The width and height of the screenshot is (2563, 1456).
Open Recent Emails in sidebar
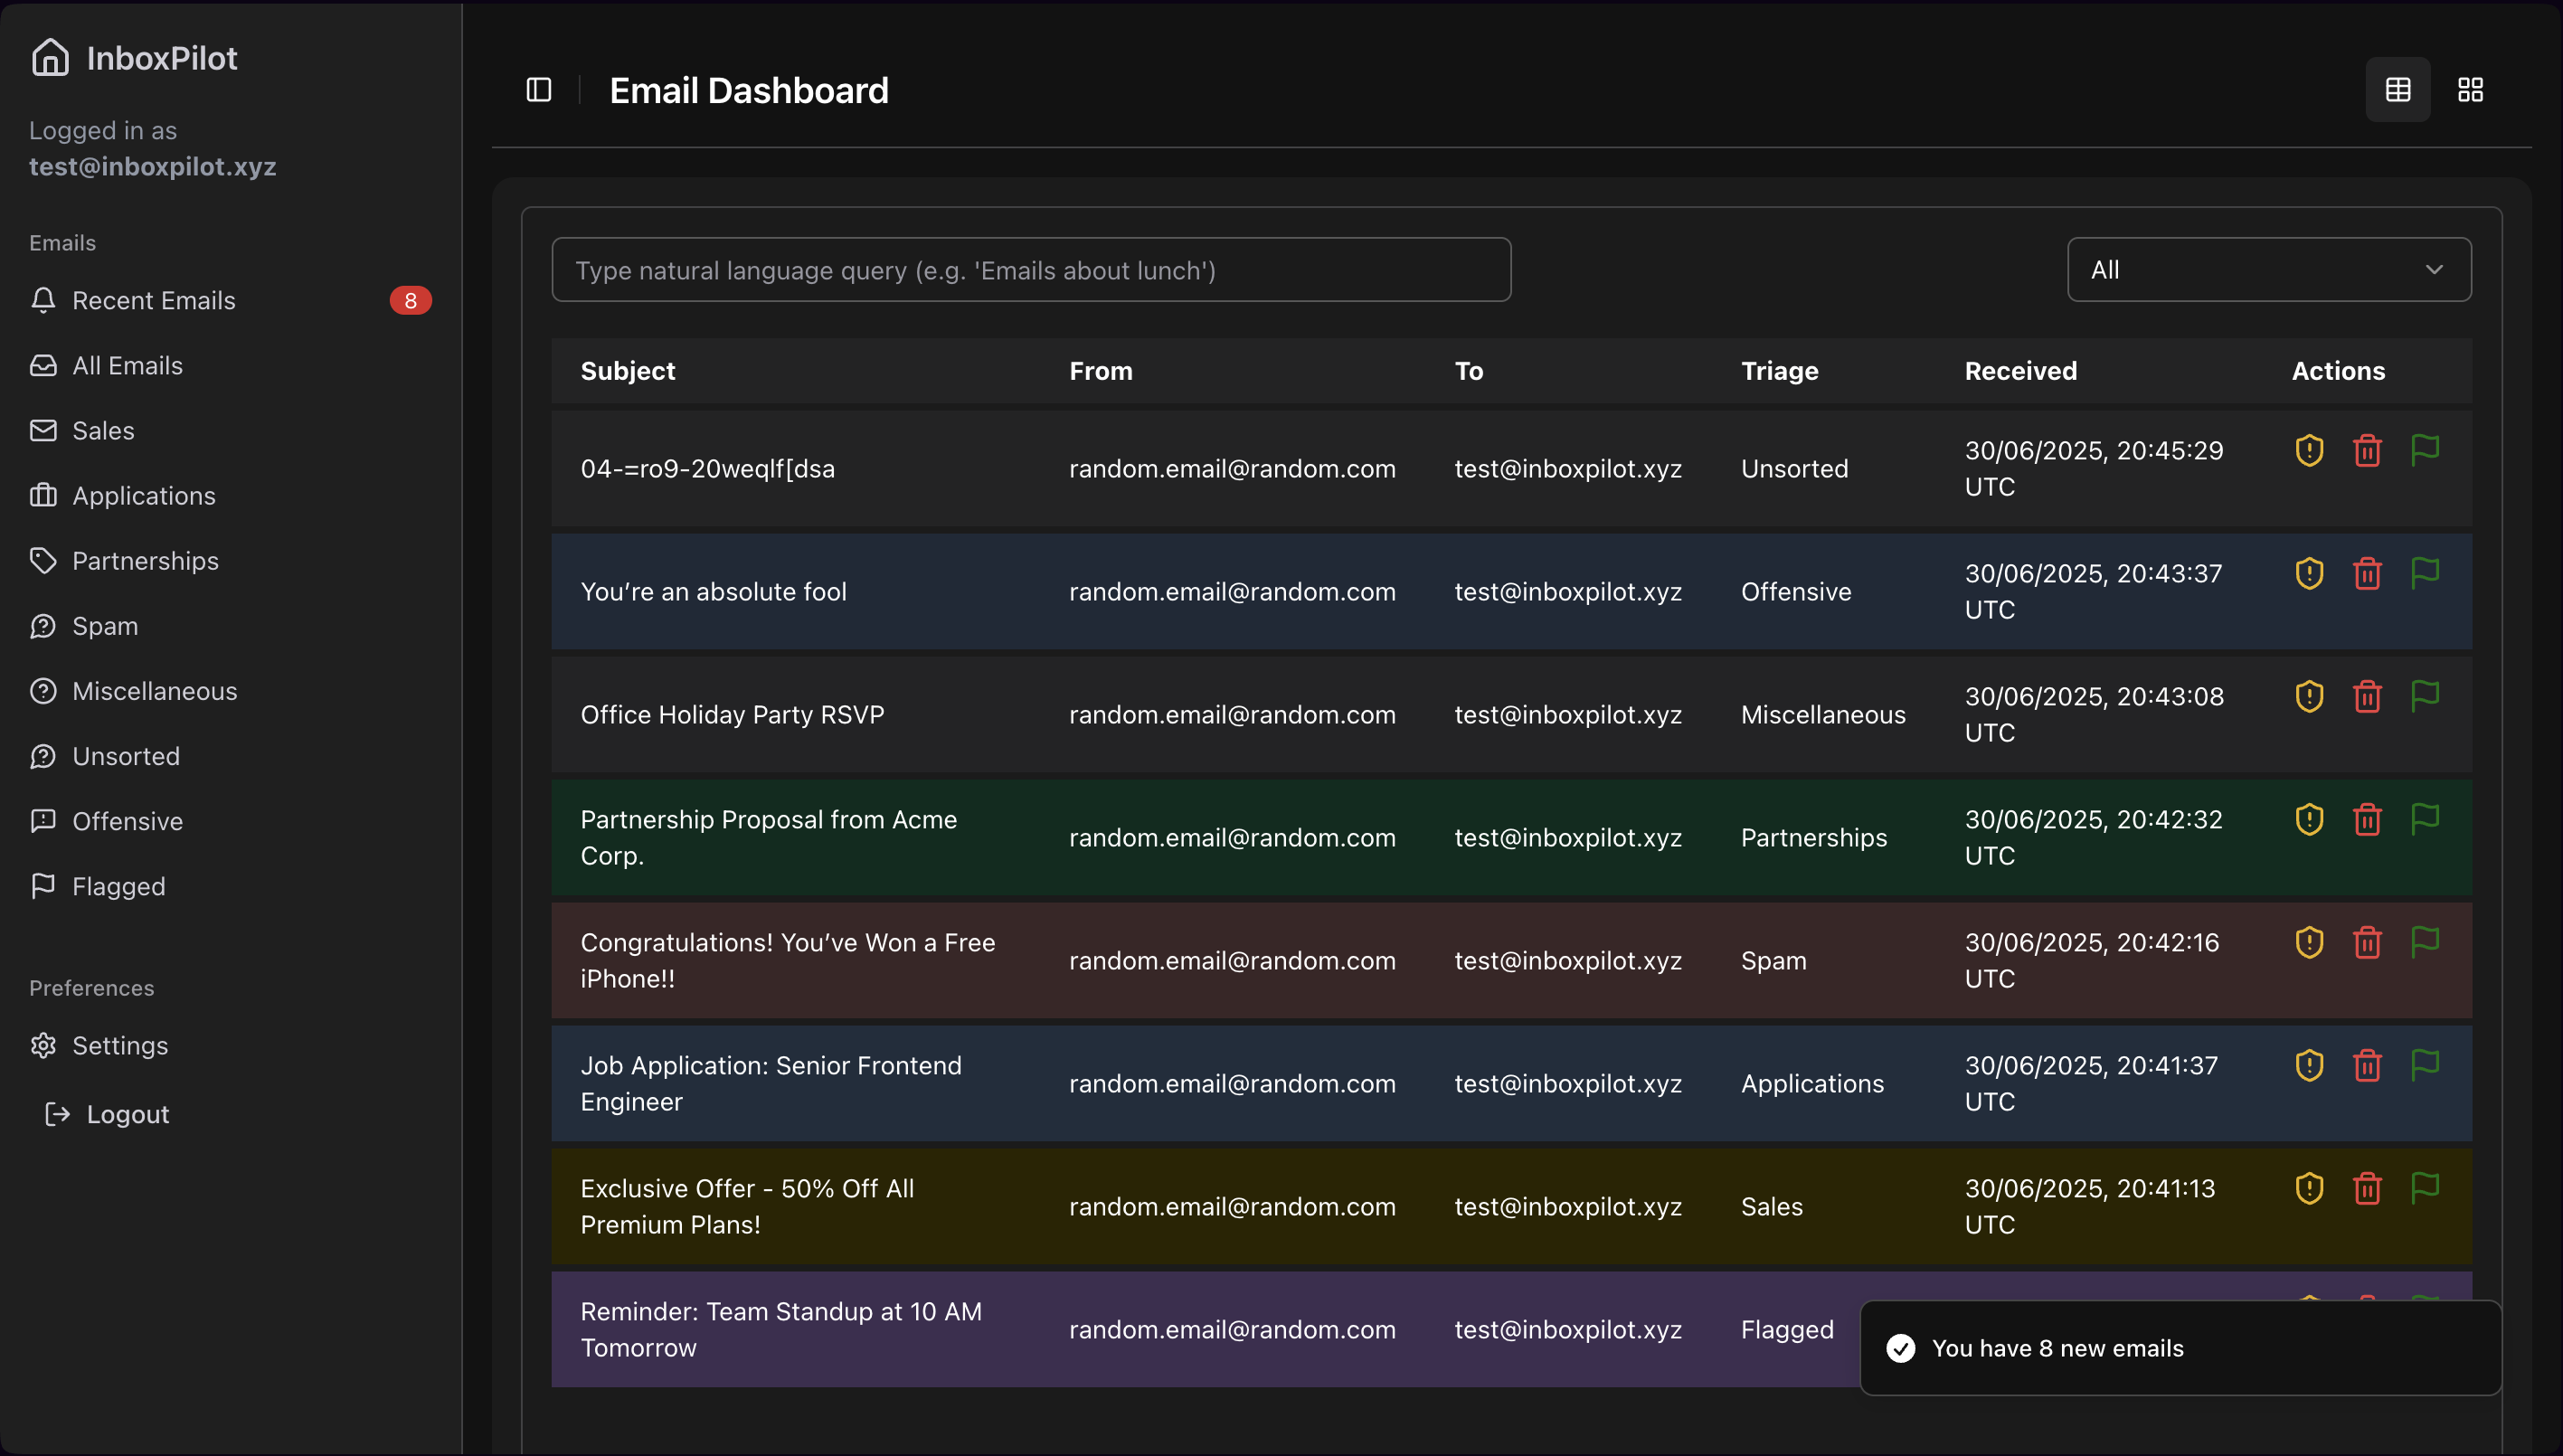[154, 301]
